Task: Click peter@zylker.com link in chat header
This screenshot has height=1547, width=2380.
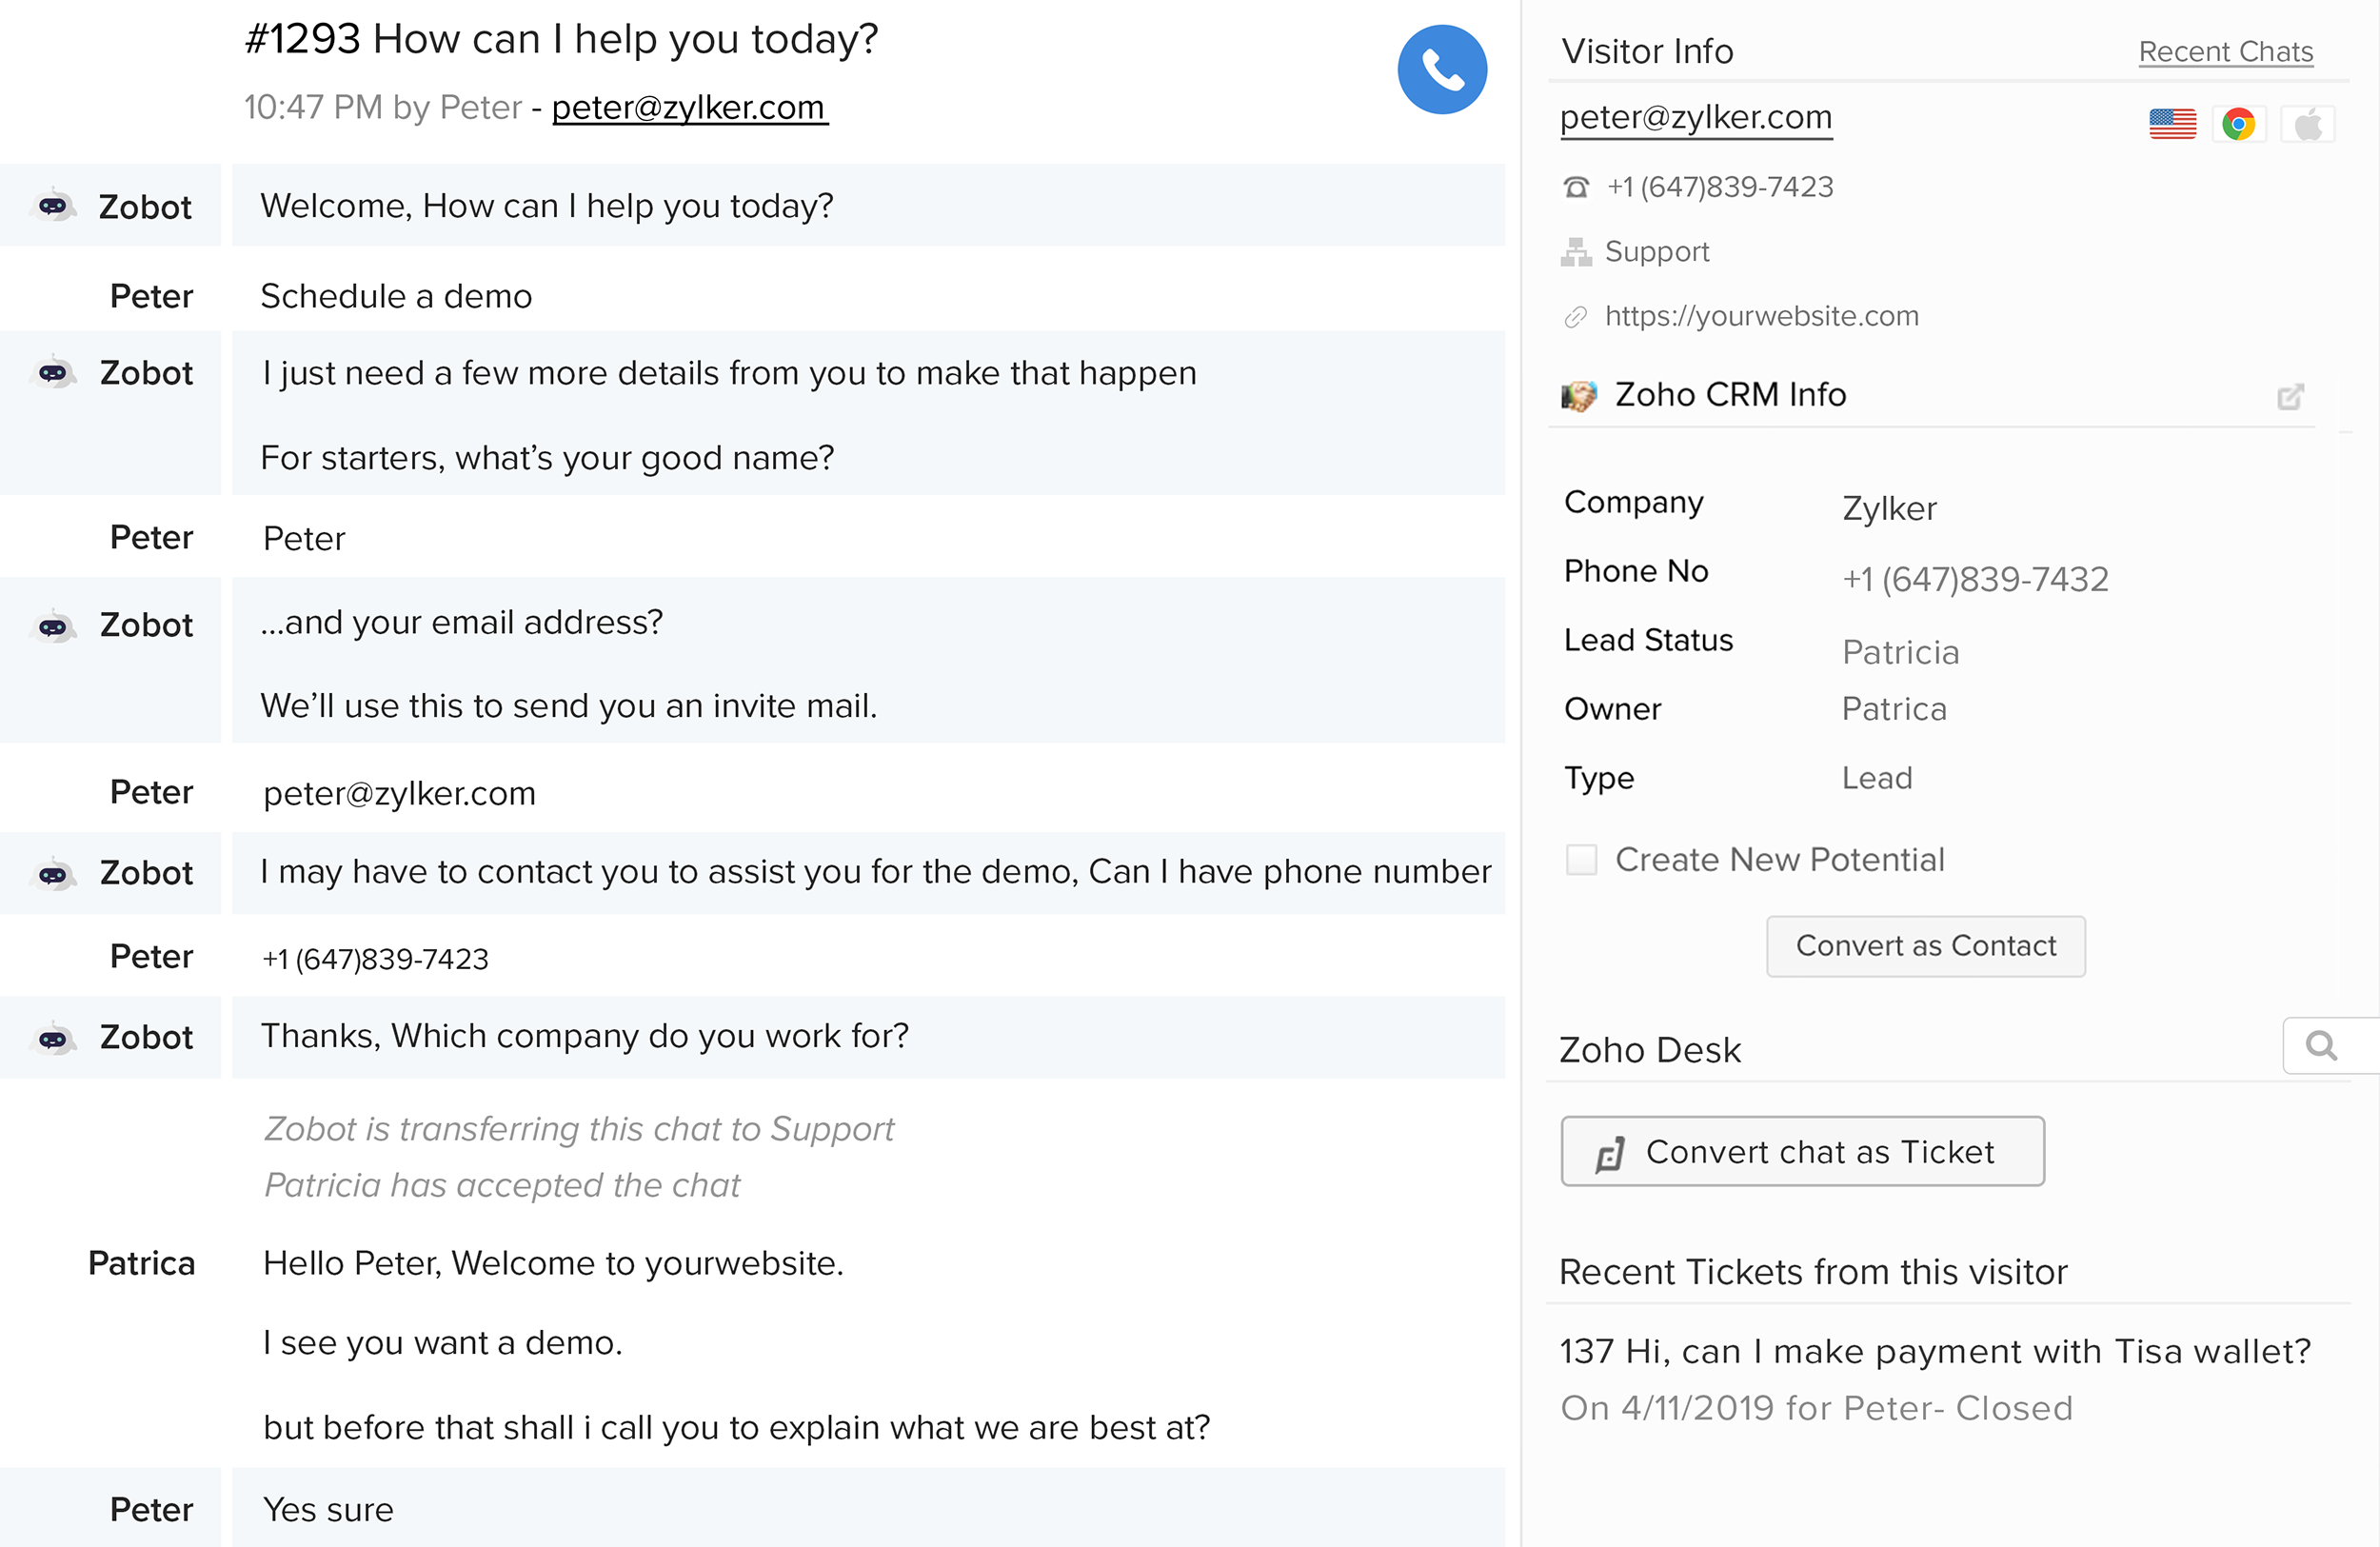Action: (x=689, y=107)
